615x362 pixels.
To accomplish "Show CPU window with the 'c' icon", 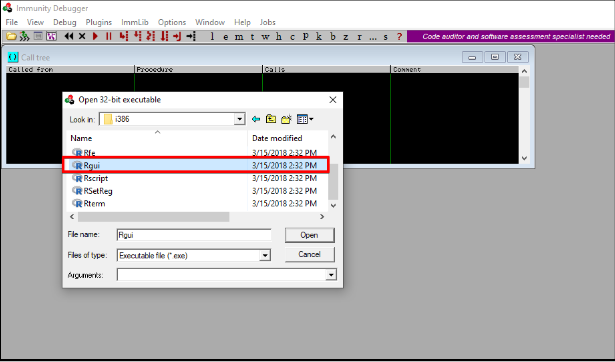I will click(292, 36).
